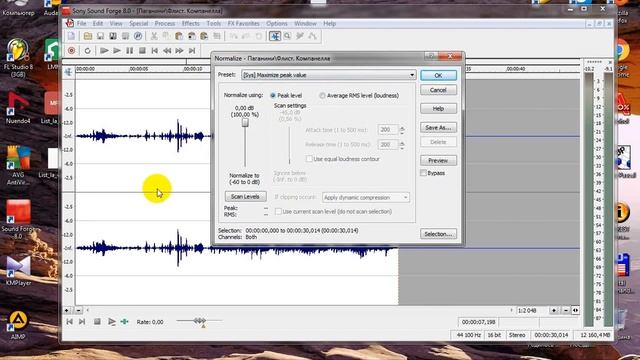Screen dimensions: 640x360
Task: Open the Options menu
Action: click(x=277, y=24)
